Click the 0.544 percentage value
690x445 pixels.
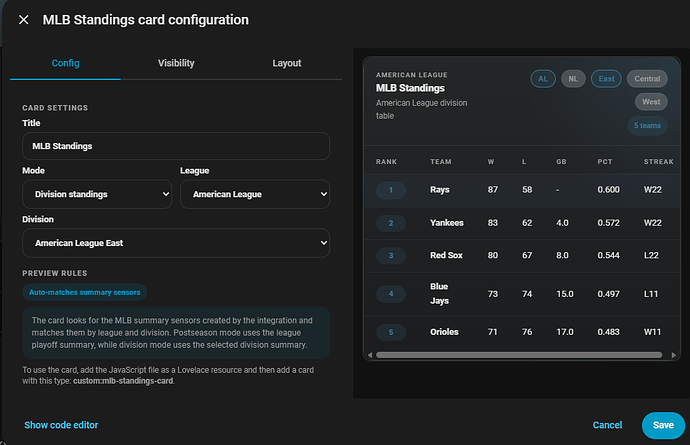click(608, 255)
